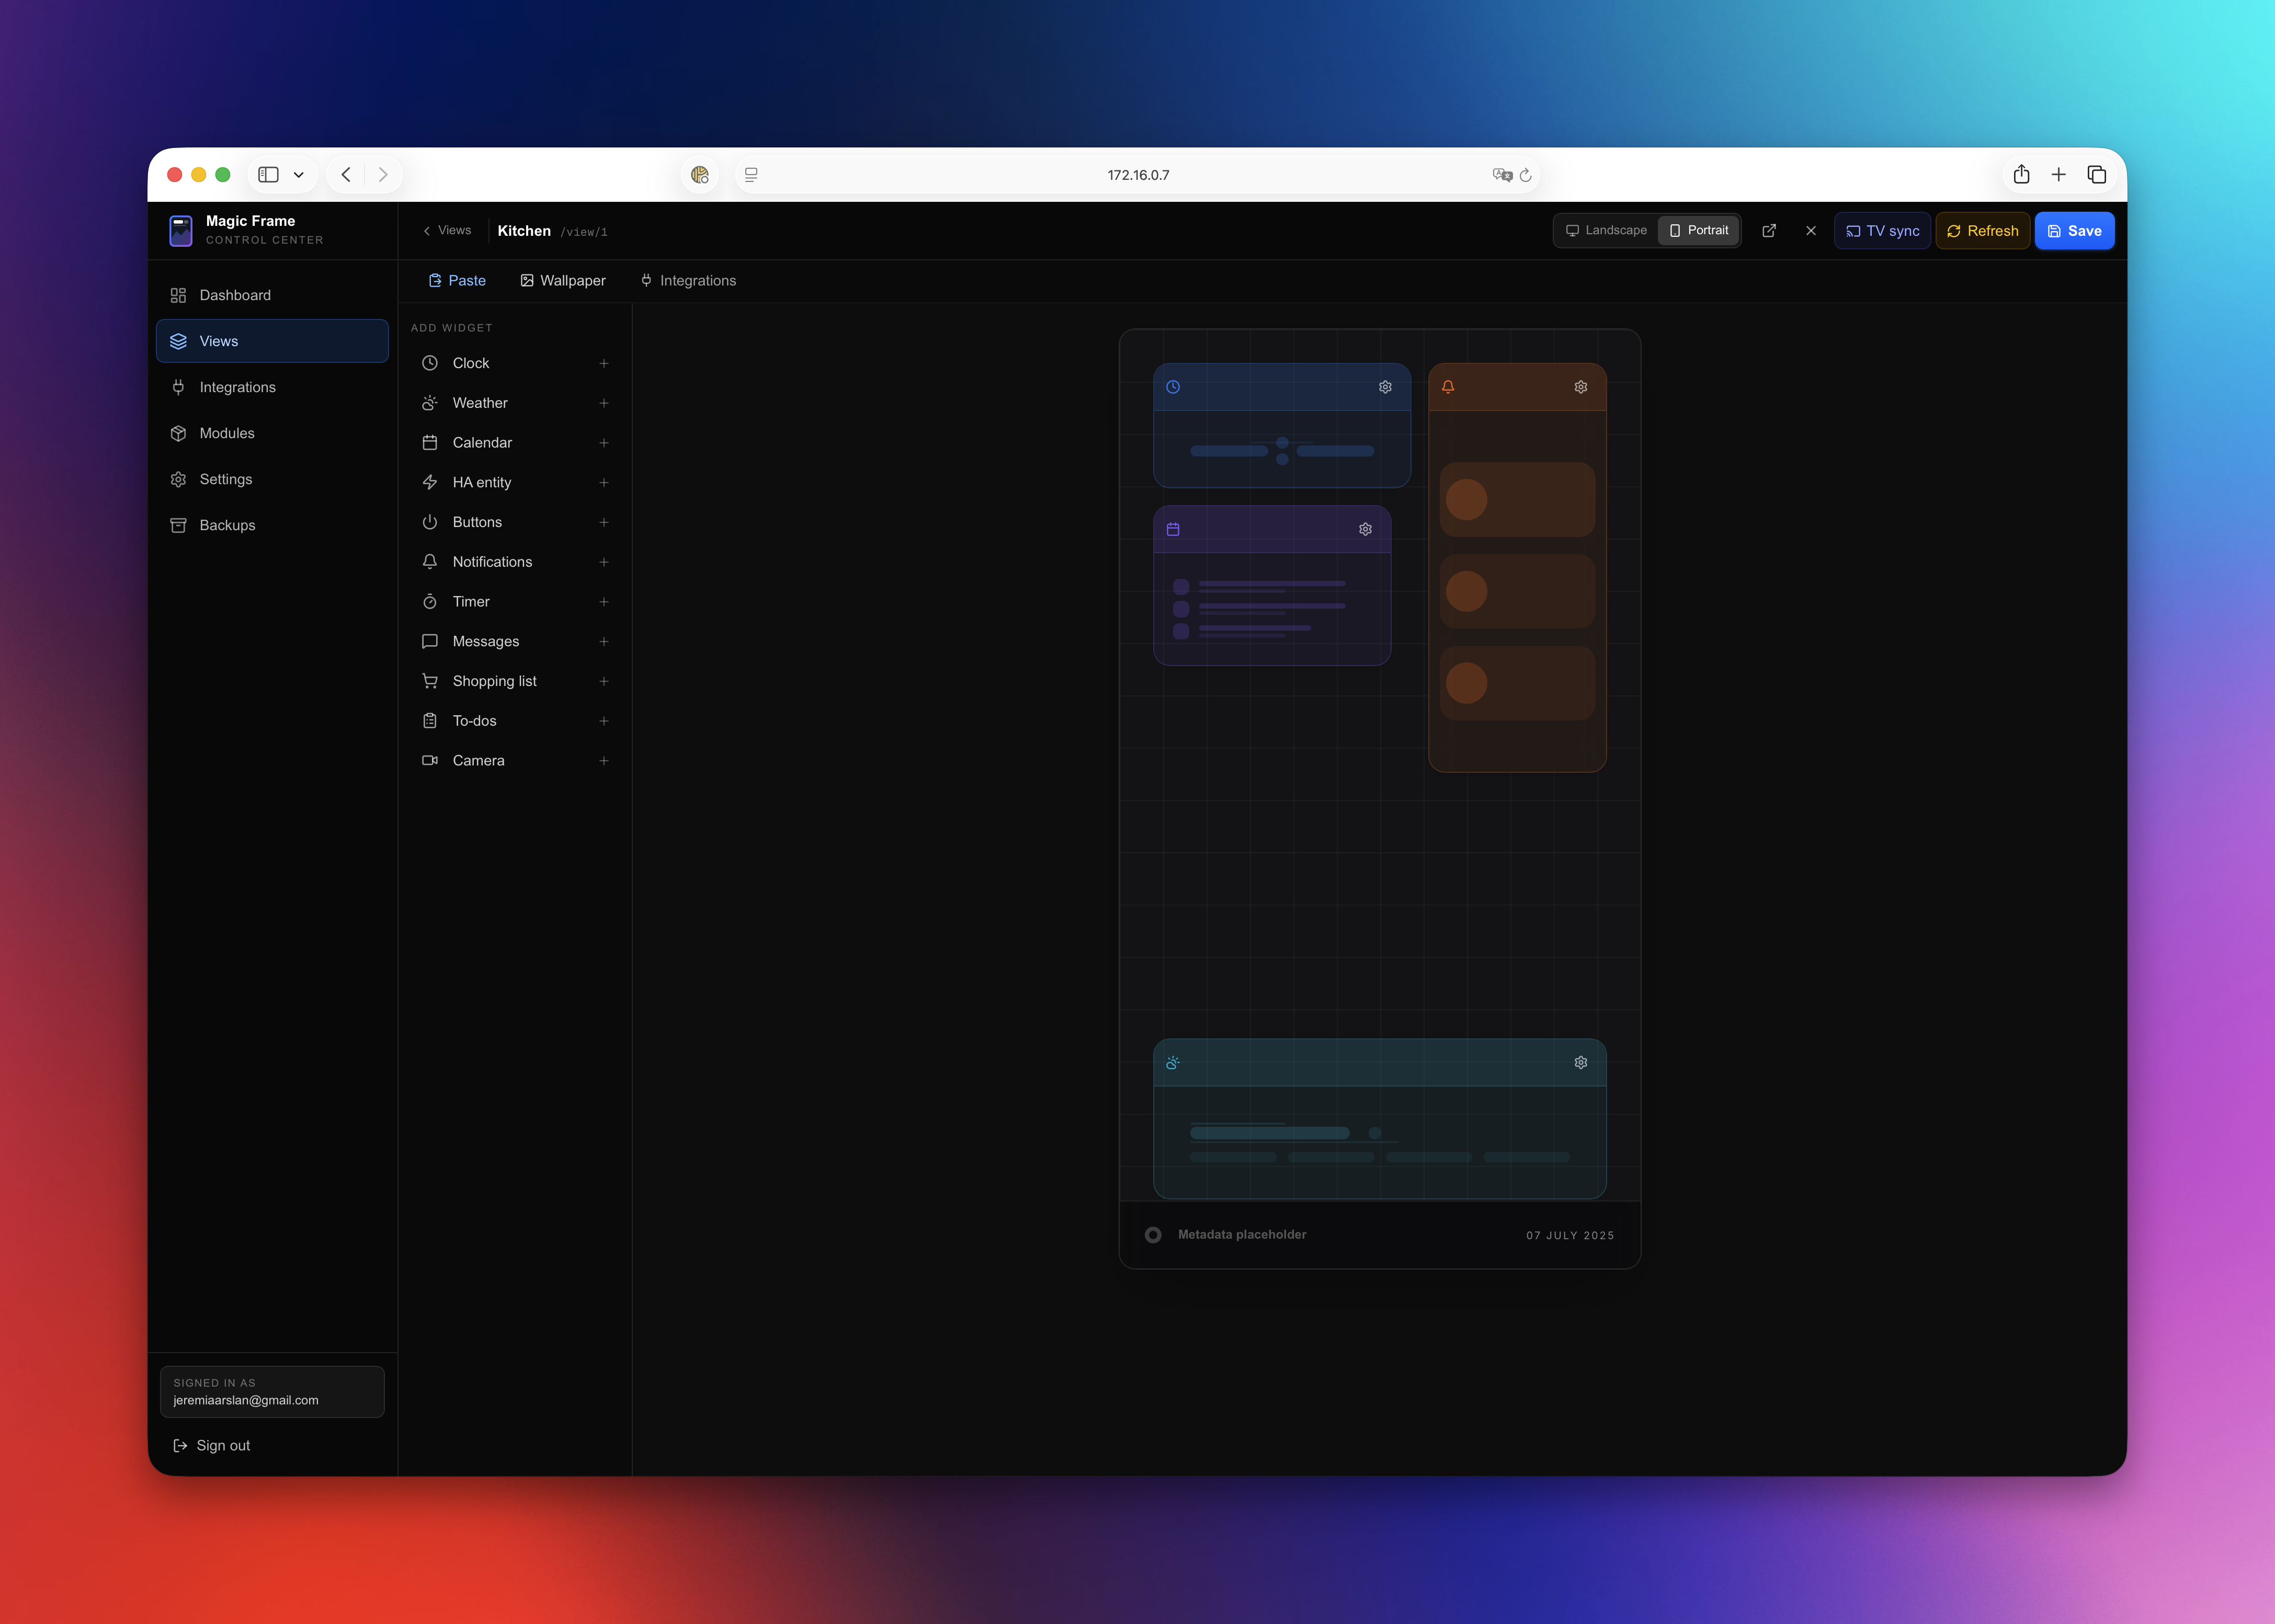This screenshot has width=2275, height=1624.
Task: Open the Modules section
Action: click(x=272, y=433)
